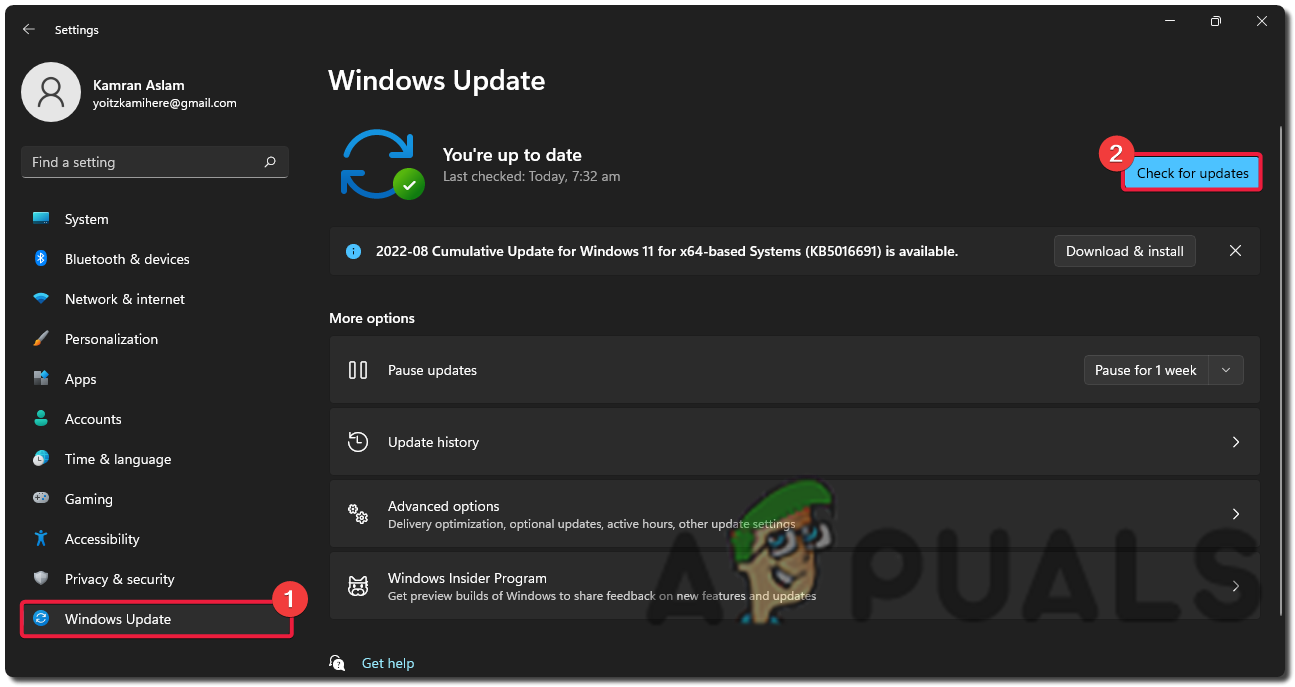Click the Check for updates button
This screenshot has width=1295, height=687.
(x=1192, y=173)
